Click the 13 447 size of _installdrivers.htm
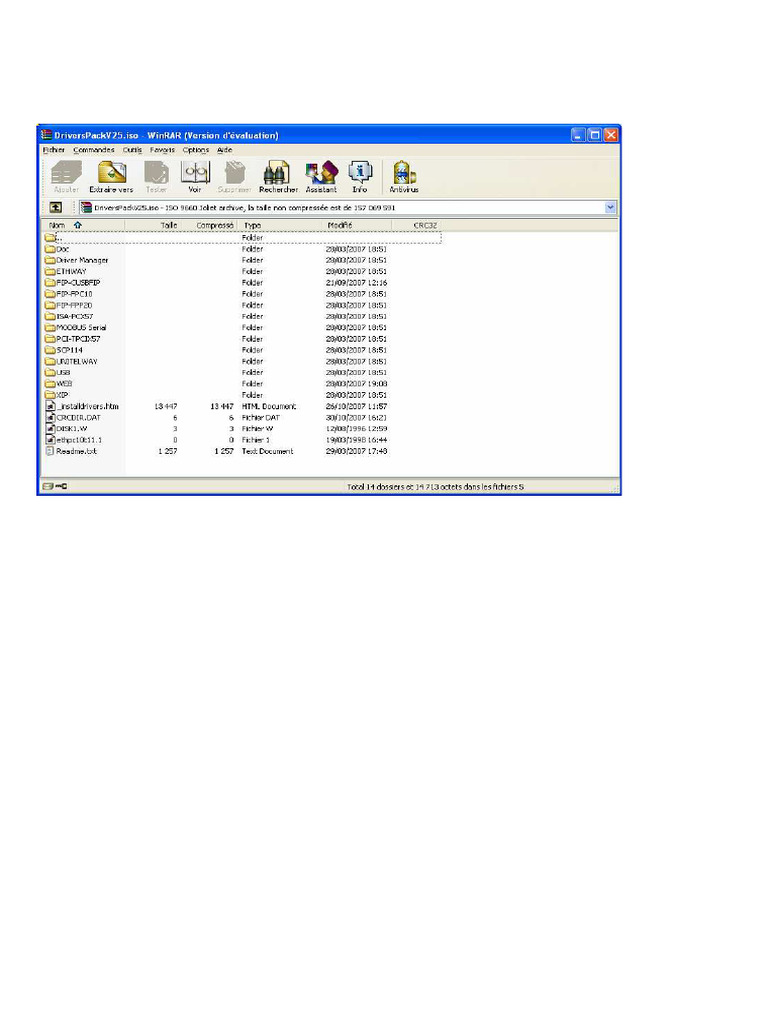The width and height of the screenshot is (768, 1024). click(165, 406)
